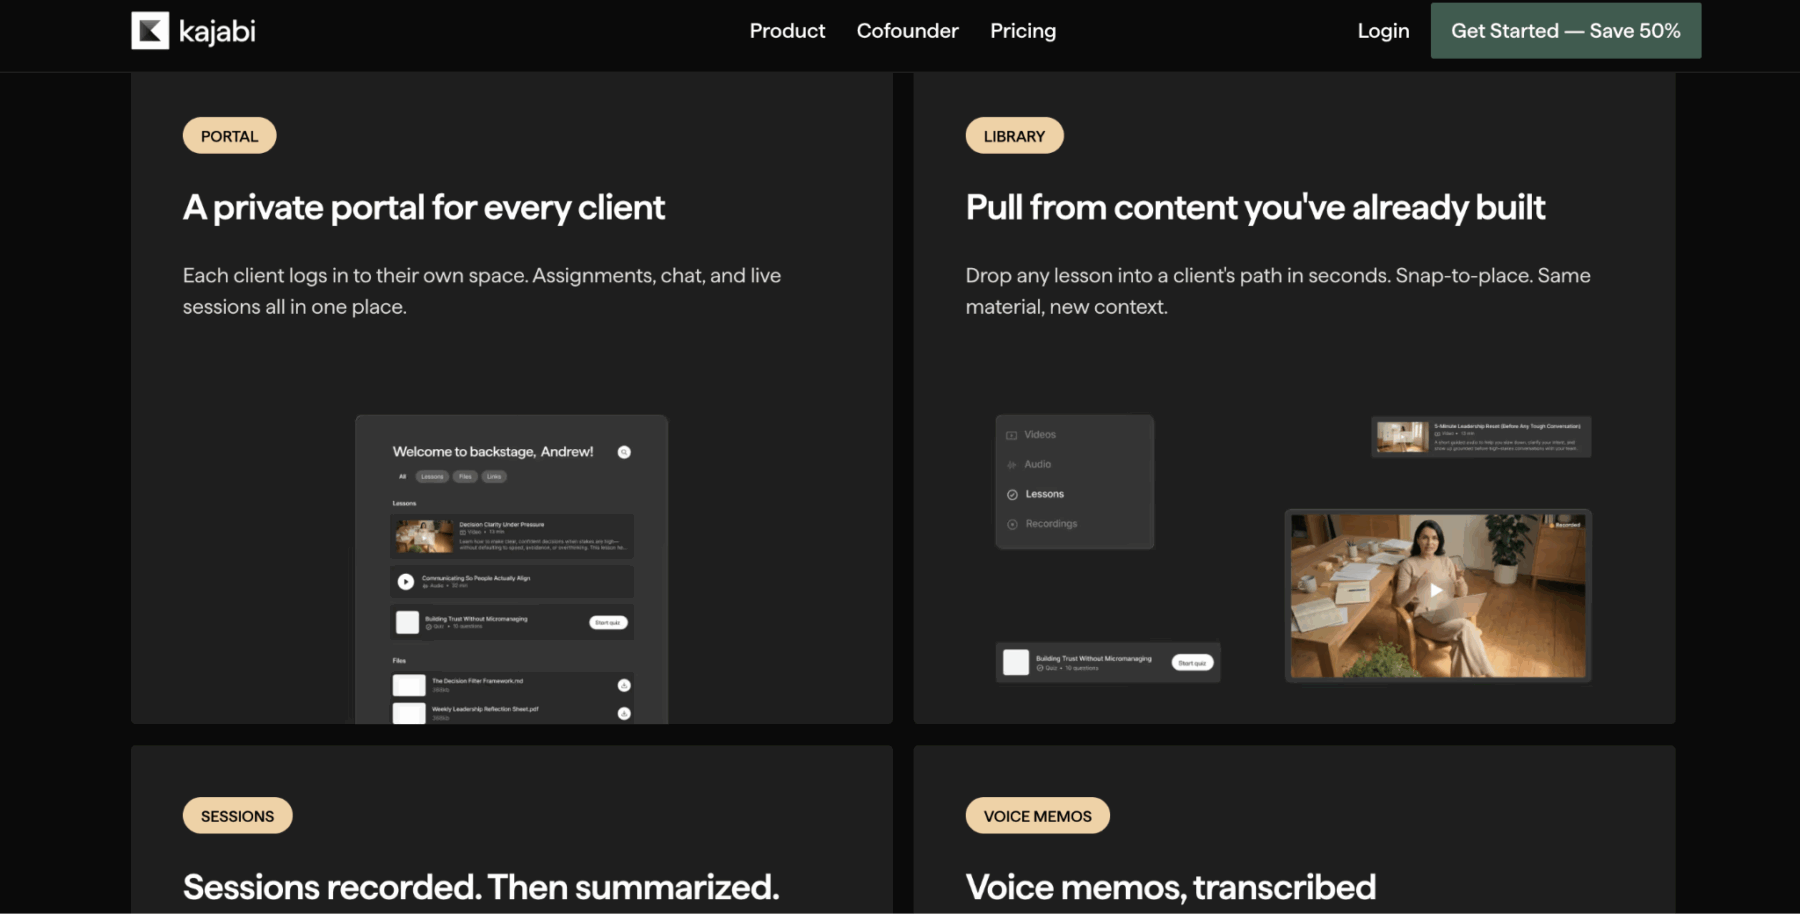Viewport: 1800px width, 914px height.
Task: Click the Lessons section label in portal mockup
Action: pyautogui.click(x=404, y=503)
